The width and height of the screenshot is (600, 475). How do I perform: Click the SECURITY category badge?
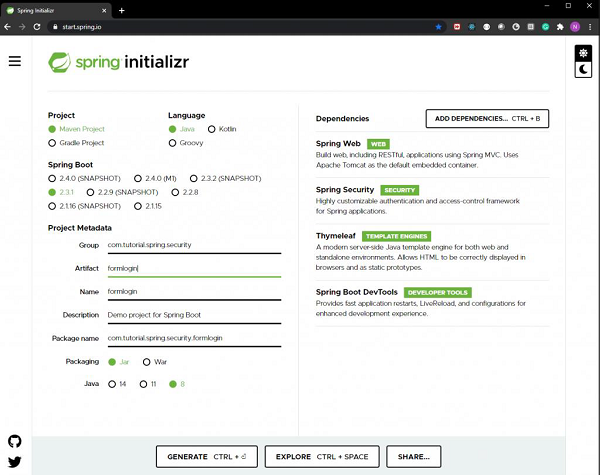pos(399,190)
